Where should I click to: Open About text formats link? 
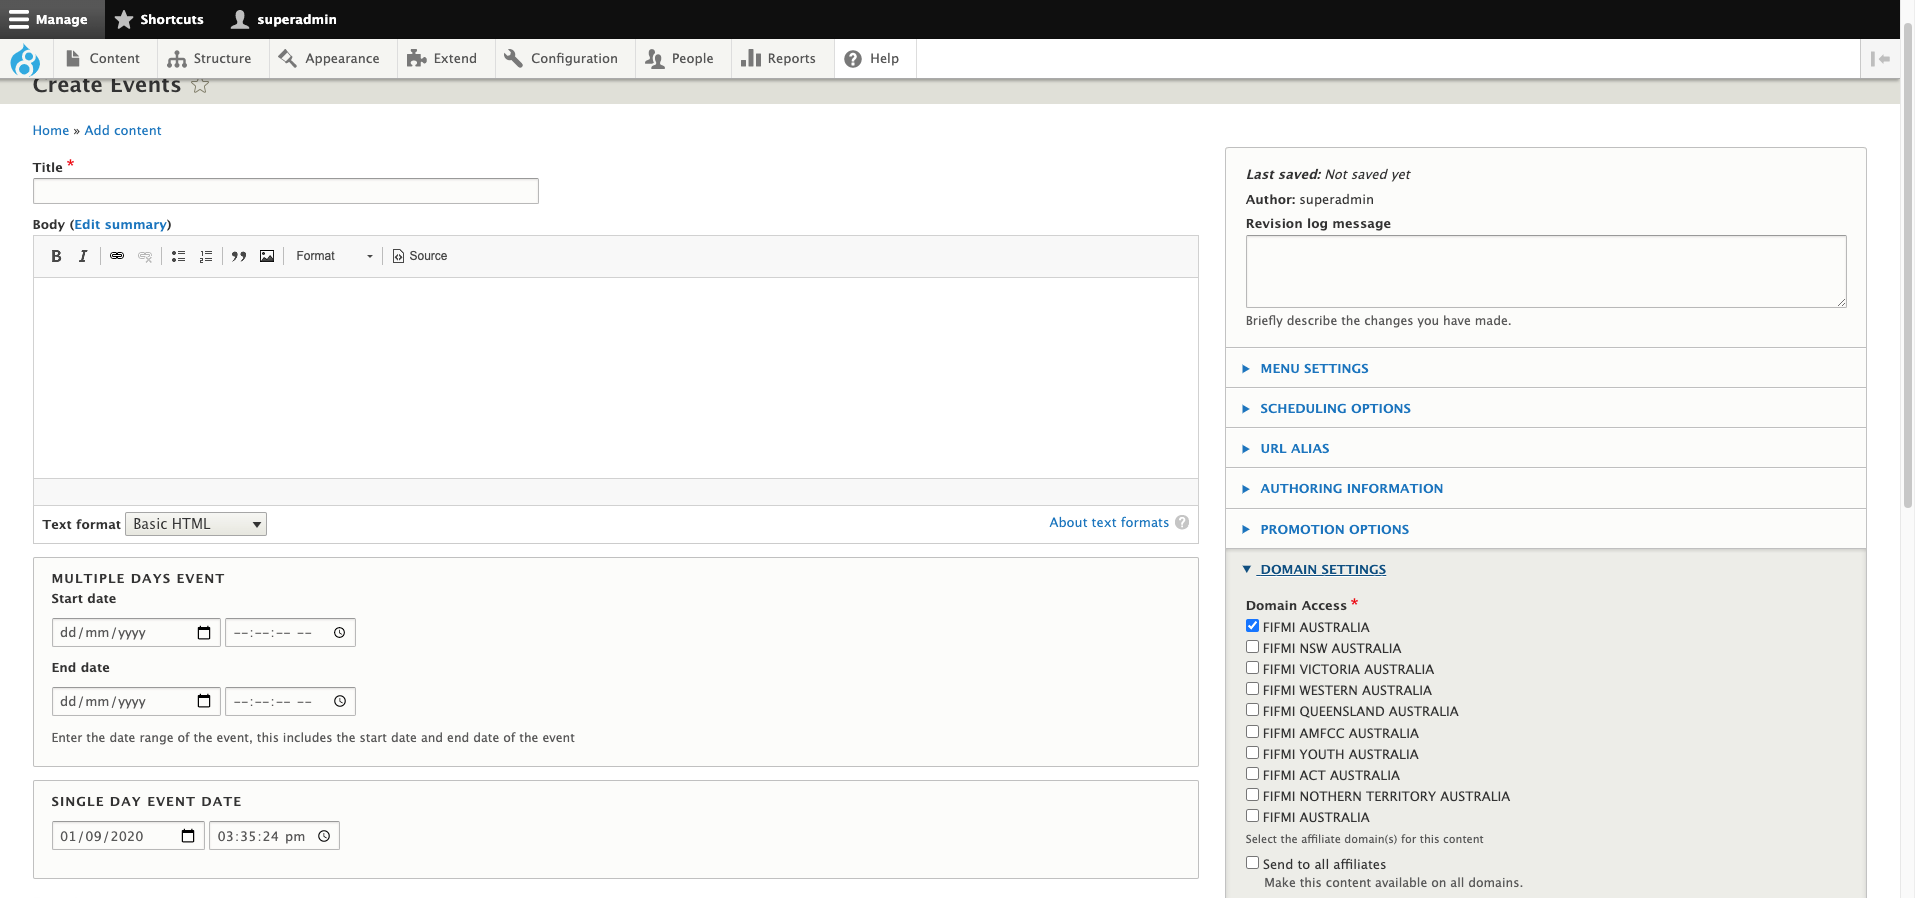1108,523
